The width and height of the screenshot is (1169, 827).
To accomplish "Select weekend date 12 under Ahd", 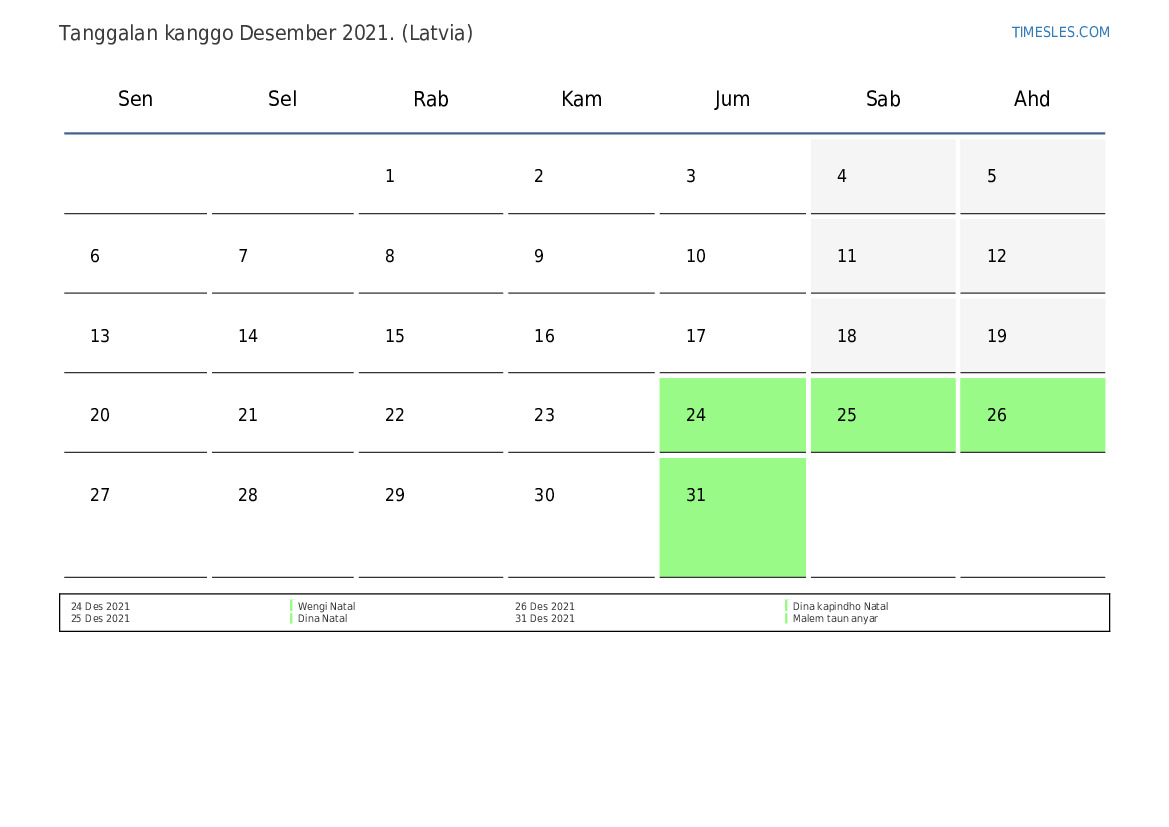I will (x=1032, y=256).
